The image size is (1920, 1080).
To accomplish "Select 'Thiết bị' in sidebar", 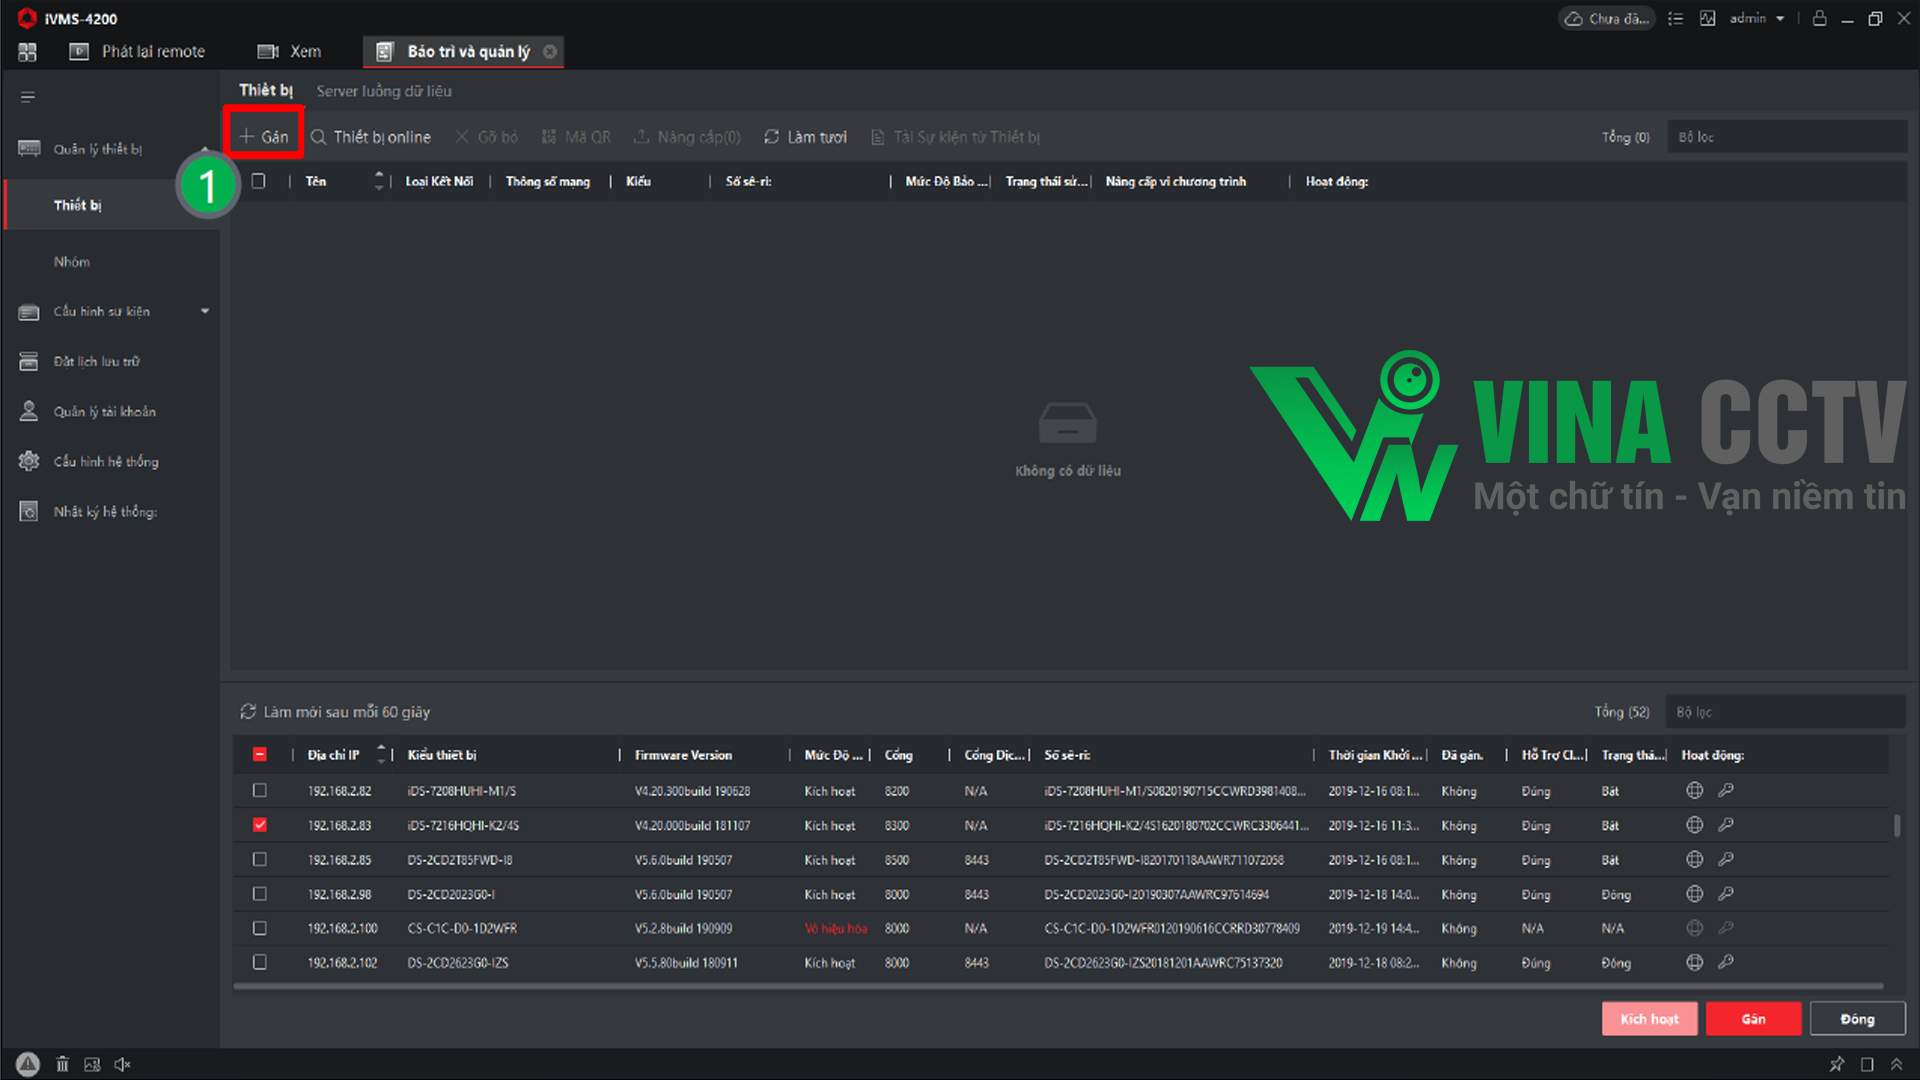I will [111, 205].
